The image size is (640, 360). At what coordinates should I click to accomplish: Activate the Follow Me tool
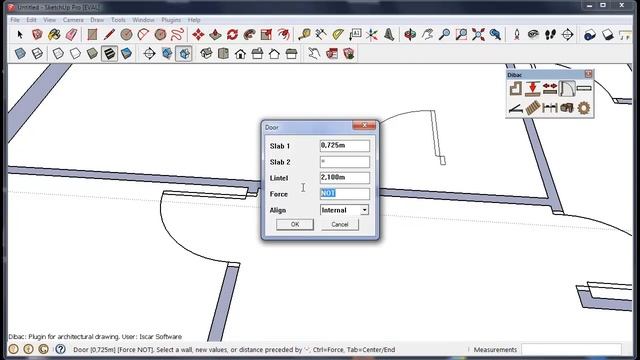[249, 35]
